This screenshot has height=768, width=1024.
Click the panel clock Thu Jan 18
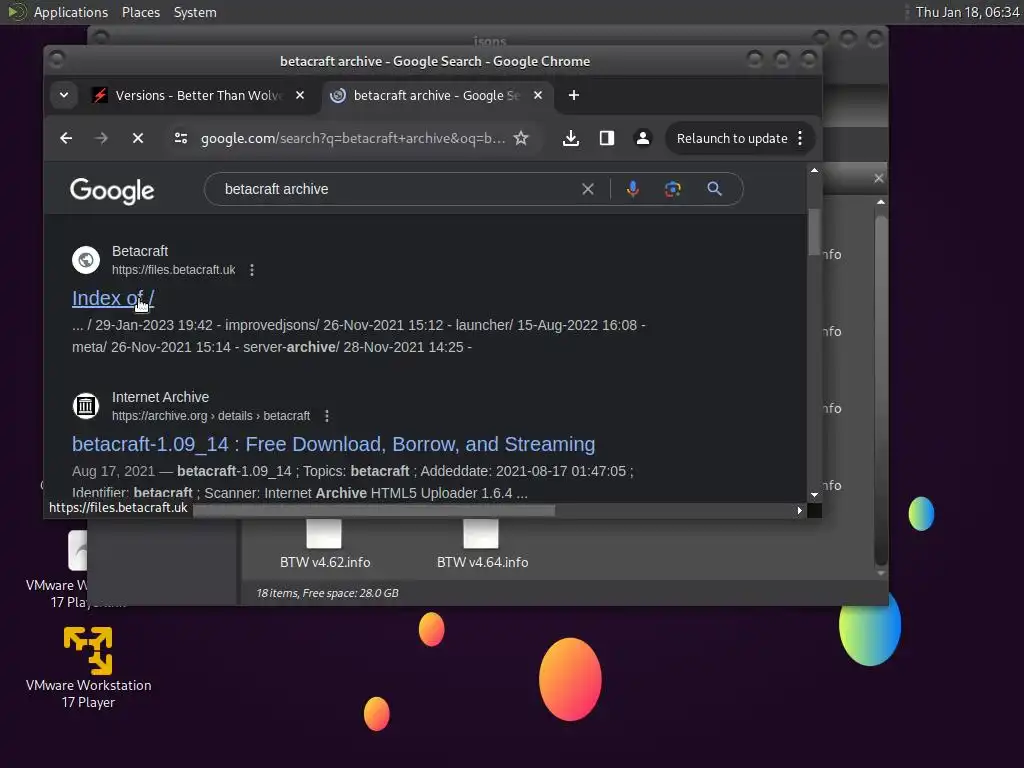tap(967, 12)
